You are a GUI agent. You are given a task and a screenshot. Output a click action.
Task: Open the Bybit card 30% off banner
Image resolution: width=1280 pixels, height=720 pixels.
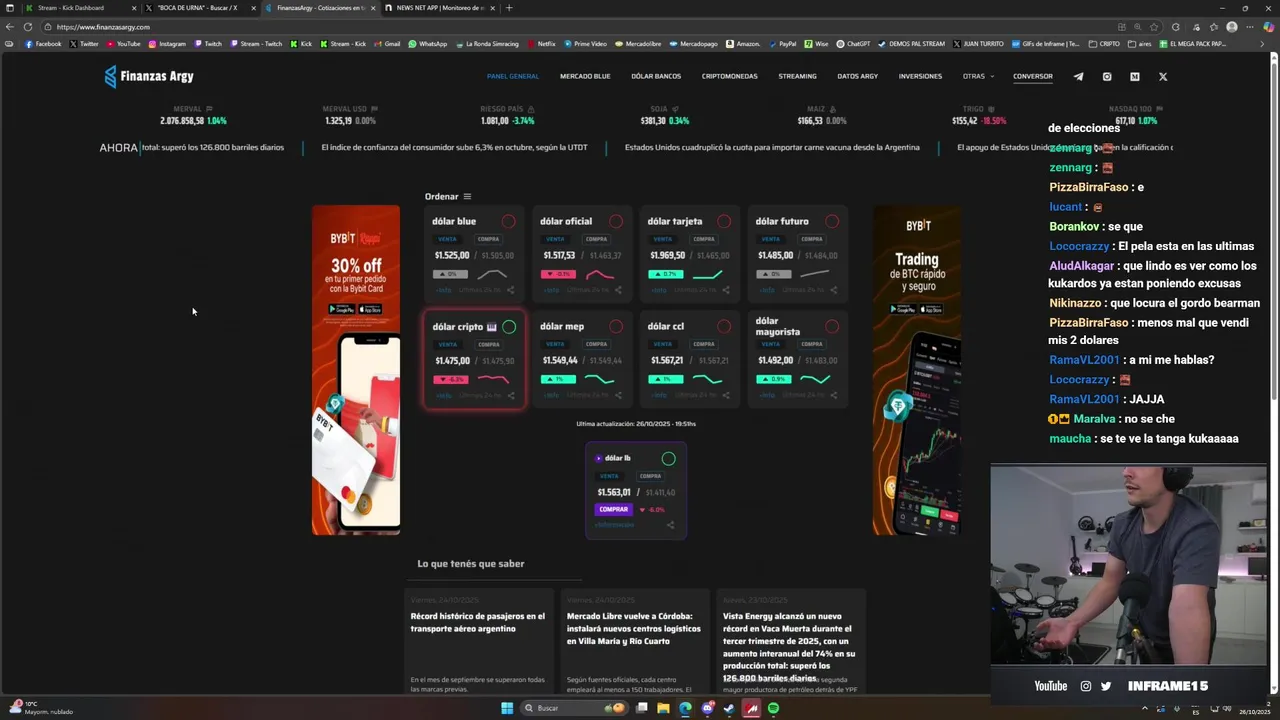pyautogui.click(x=356, y=370)
